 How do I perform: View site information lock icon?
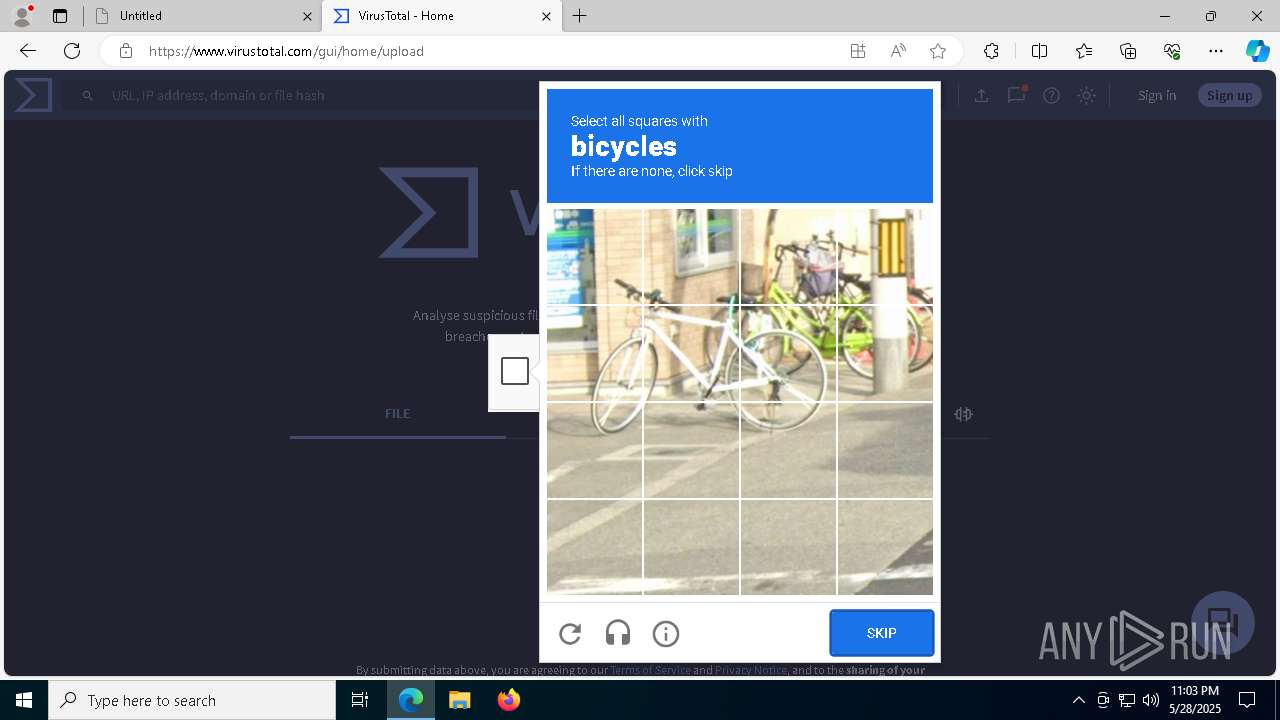tap(125, 51)
